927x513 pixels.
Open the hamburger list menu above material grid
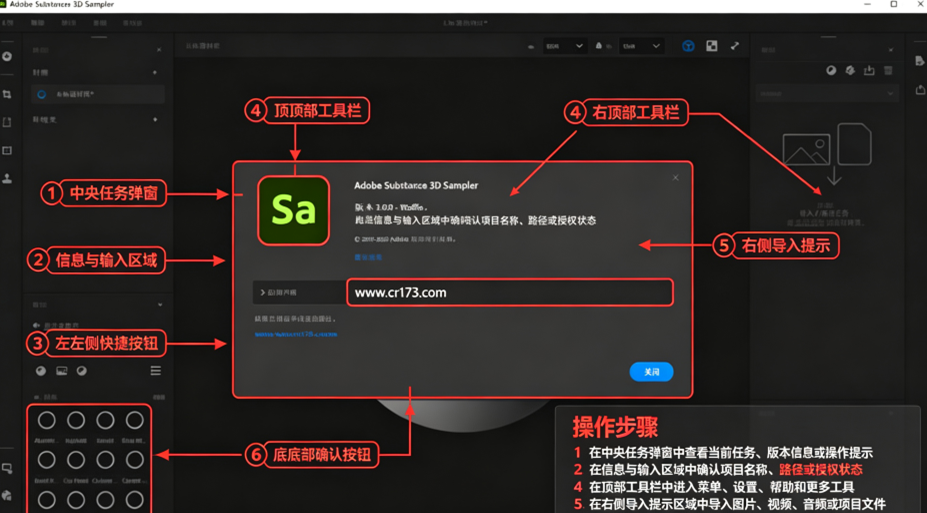tap(155, 371)
